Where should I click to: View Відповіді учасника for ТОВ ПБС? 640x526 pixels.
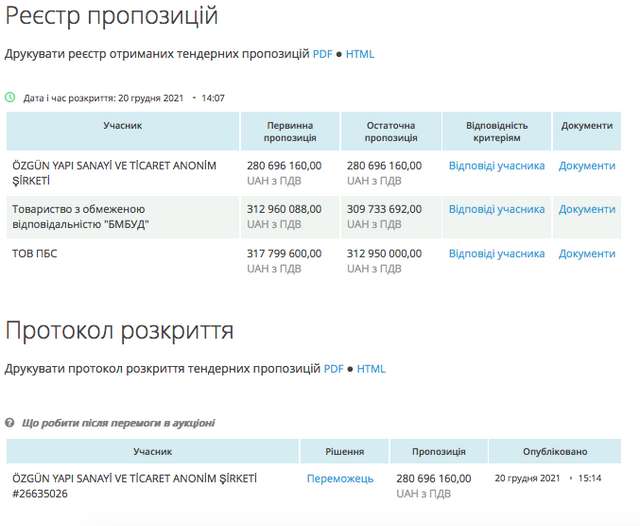pos(496,254)
